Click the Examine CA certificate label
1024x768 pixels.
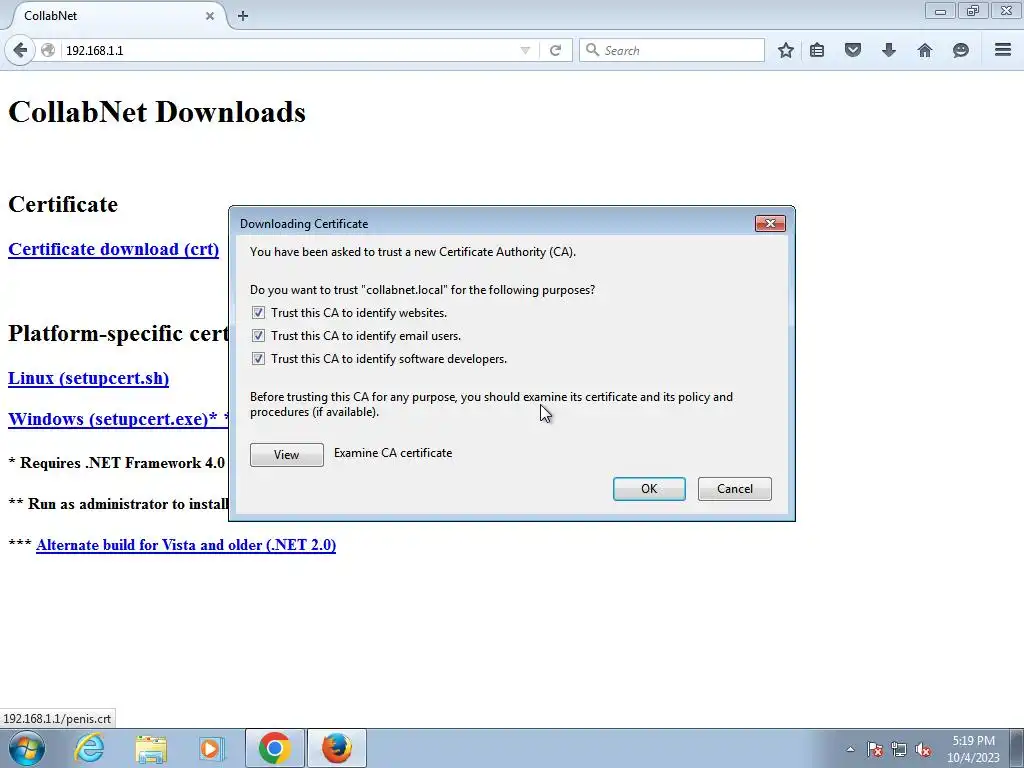tap(393, 453)
